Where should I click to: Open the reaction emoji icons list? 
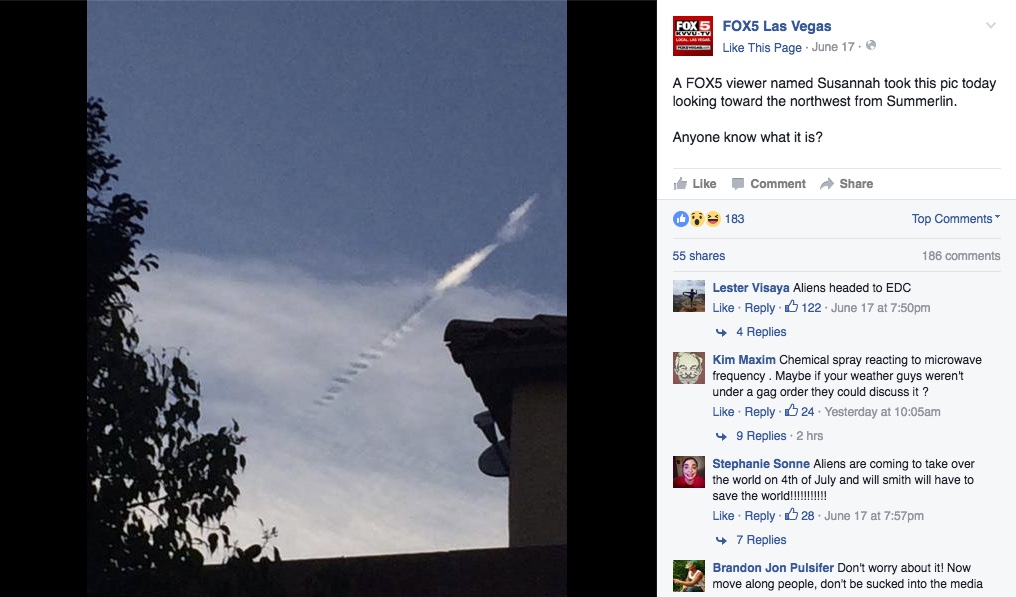coord(697,219)
